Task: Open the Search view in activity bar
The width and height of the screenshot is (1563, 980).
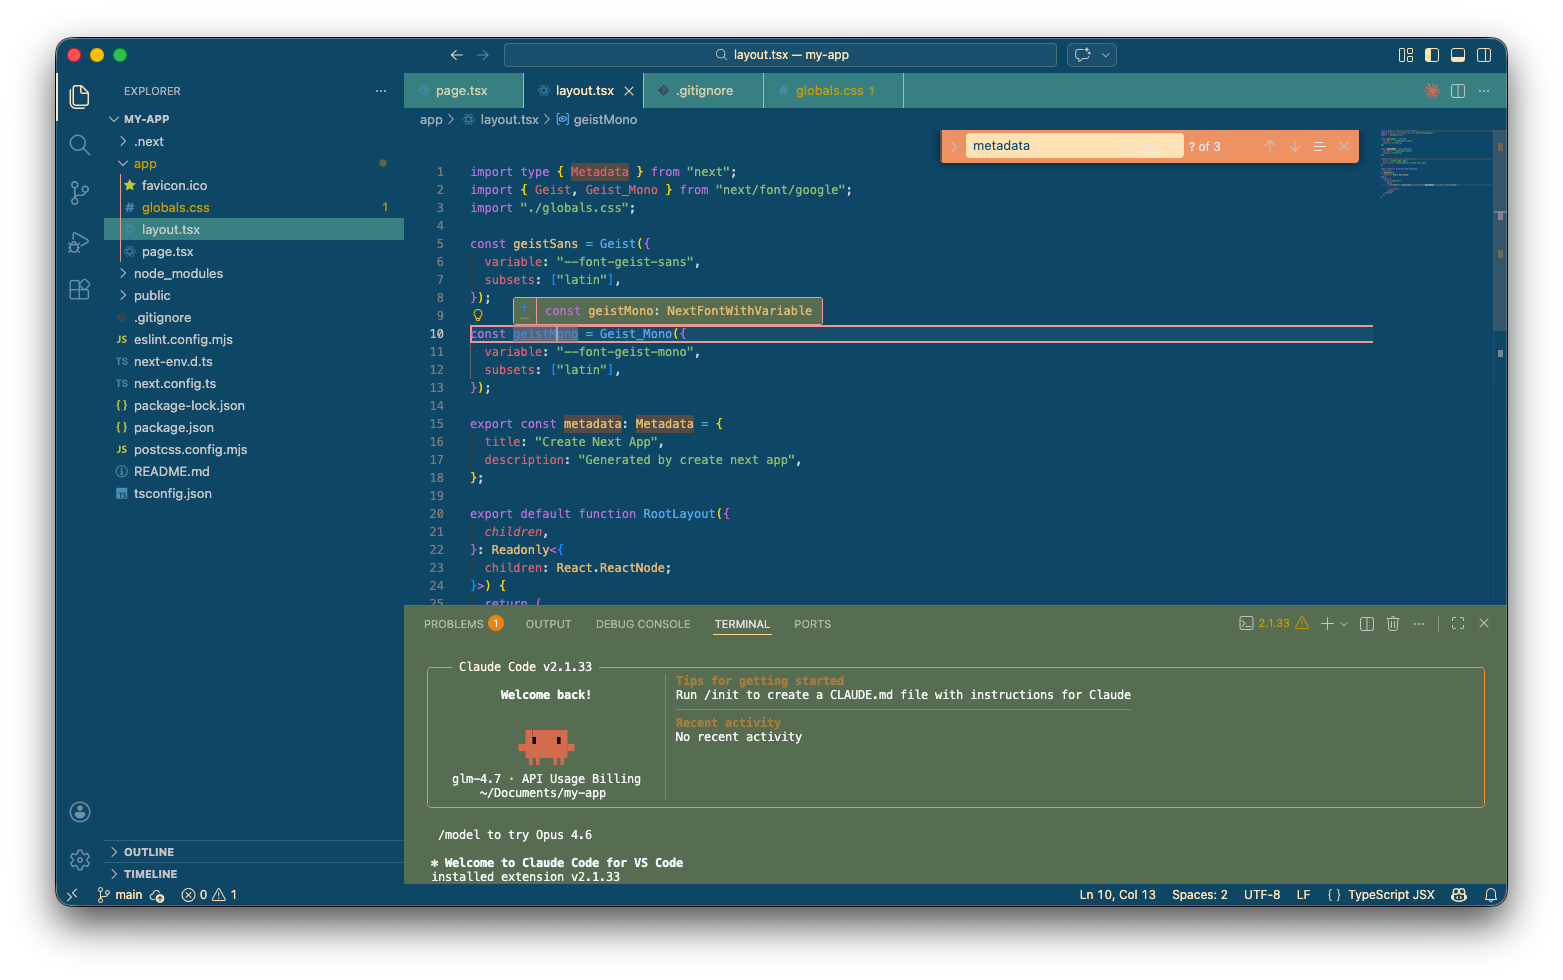Action: [80, 145]
